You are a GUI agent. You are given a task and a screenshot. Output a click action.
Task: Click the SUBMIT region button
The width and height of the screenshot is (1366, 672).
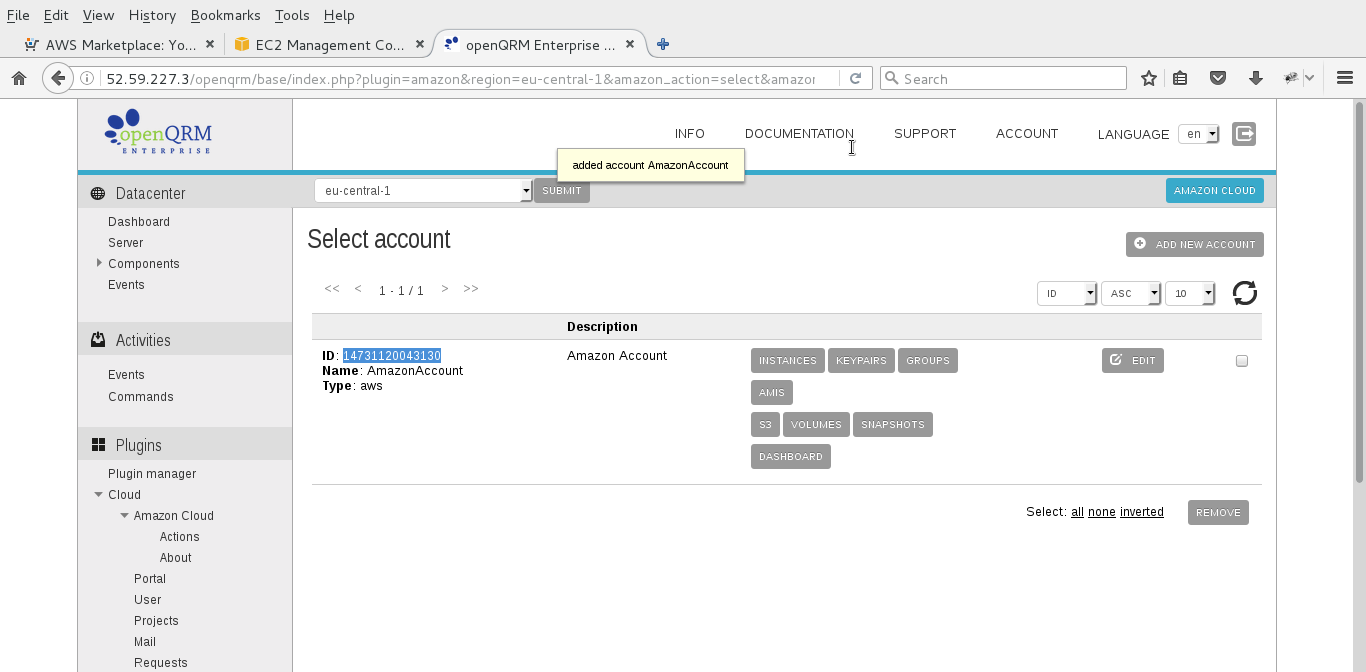[x=562, y=191]
